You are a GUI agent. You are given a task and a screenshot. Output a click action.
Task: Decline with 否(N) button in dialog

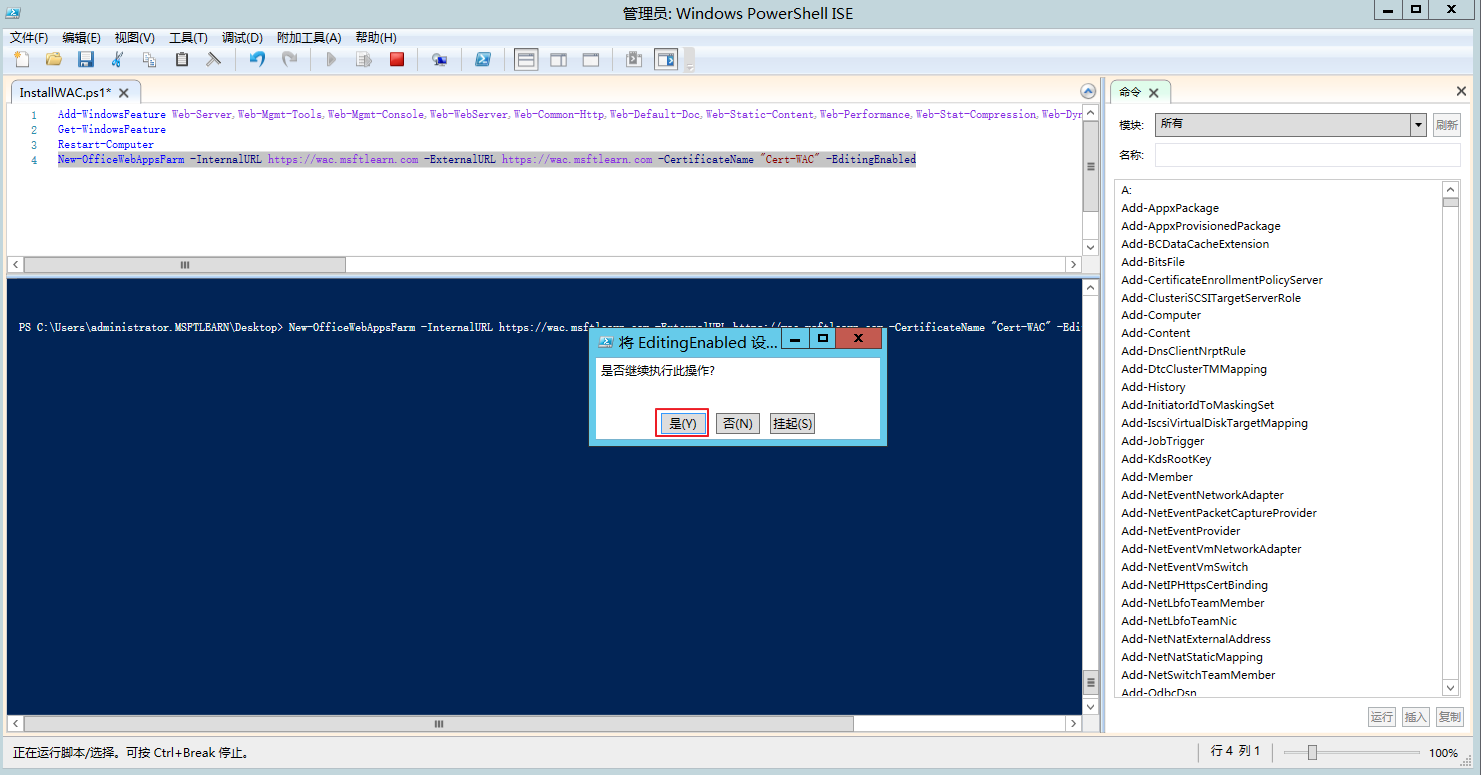pyautogui.click(x=737, y=424)
